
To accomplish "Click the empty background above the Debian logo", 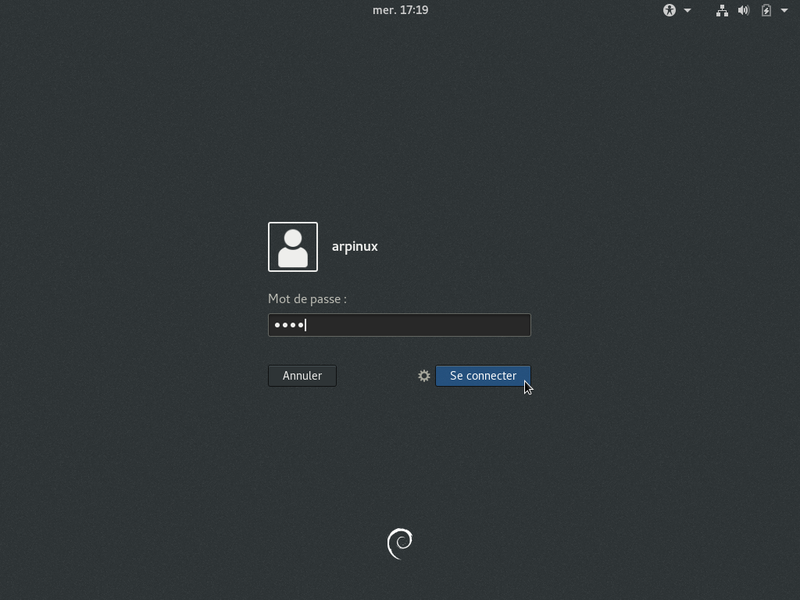I will 399,470.
